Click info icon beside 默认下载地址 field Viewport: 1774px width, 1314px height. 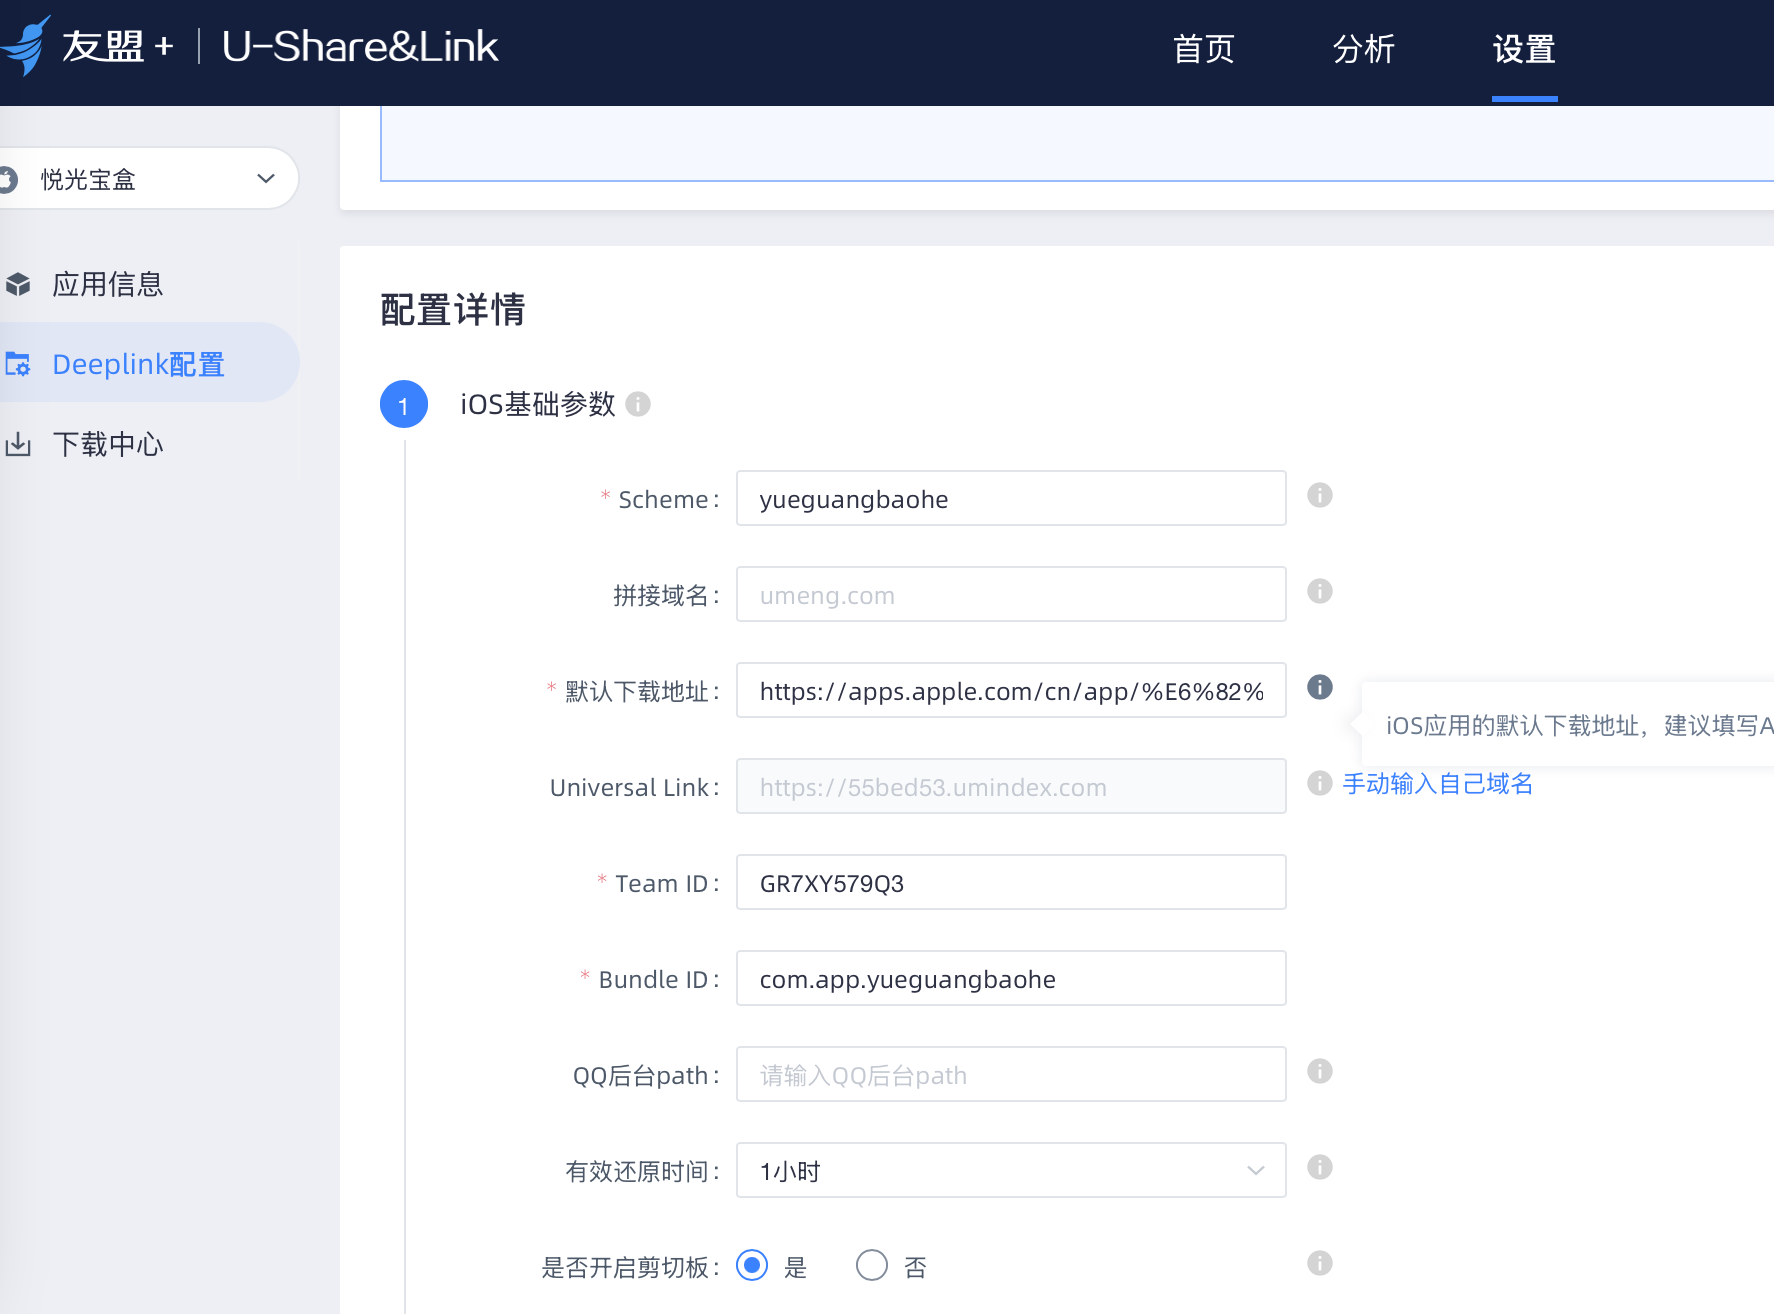(1320, 687)
